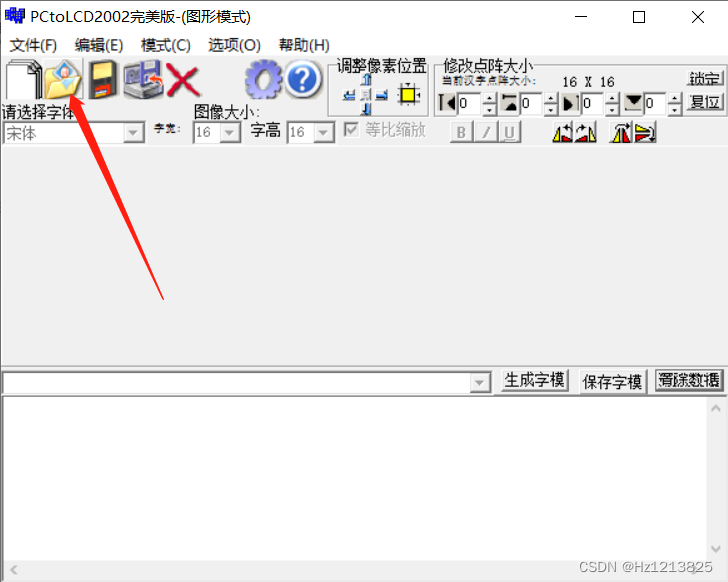Click the PCtoLCD2002 title bar app icon

(14, 16)
